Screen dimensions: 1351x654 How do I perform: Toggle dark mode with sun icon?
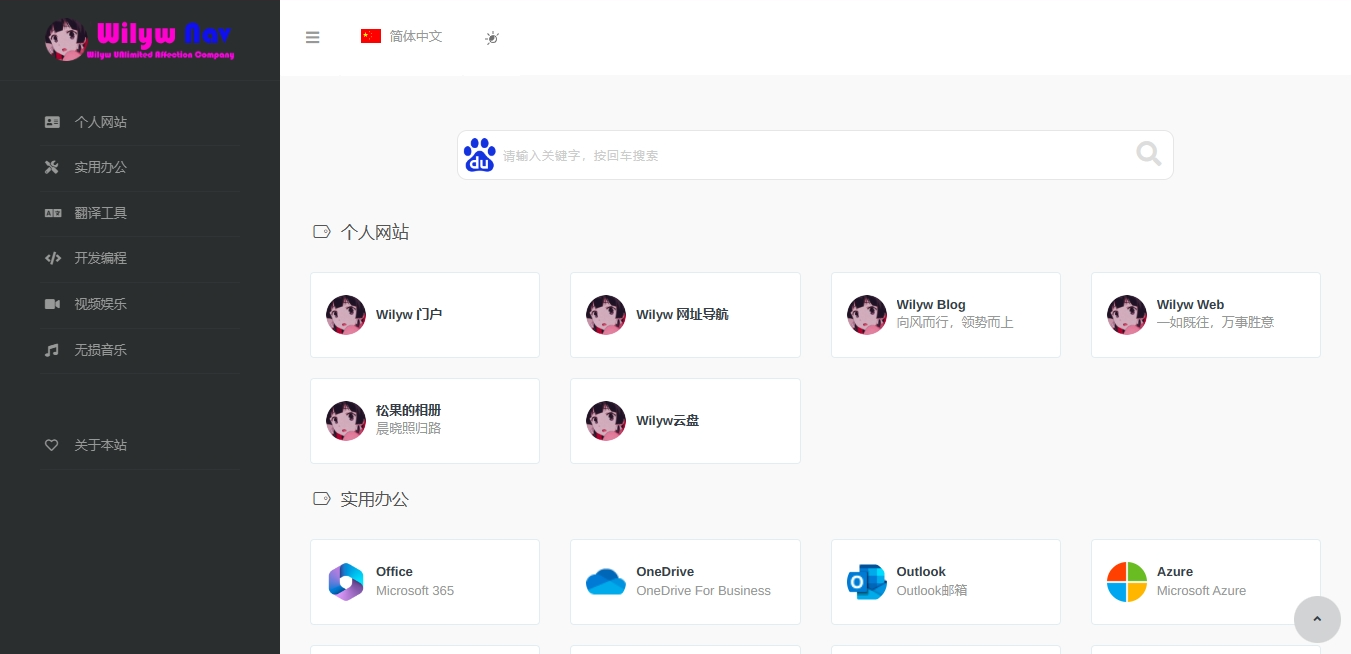point(491,38)
